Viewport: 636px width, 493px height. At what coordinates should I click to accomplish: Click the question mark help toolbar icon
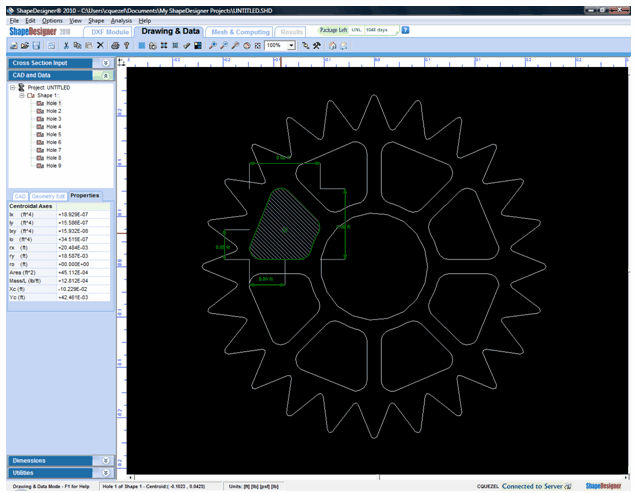tap(127, 46)
